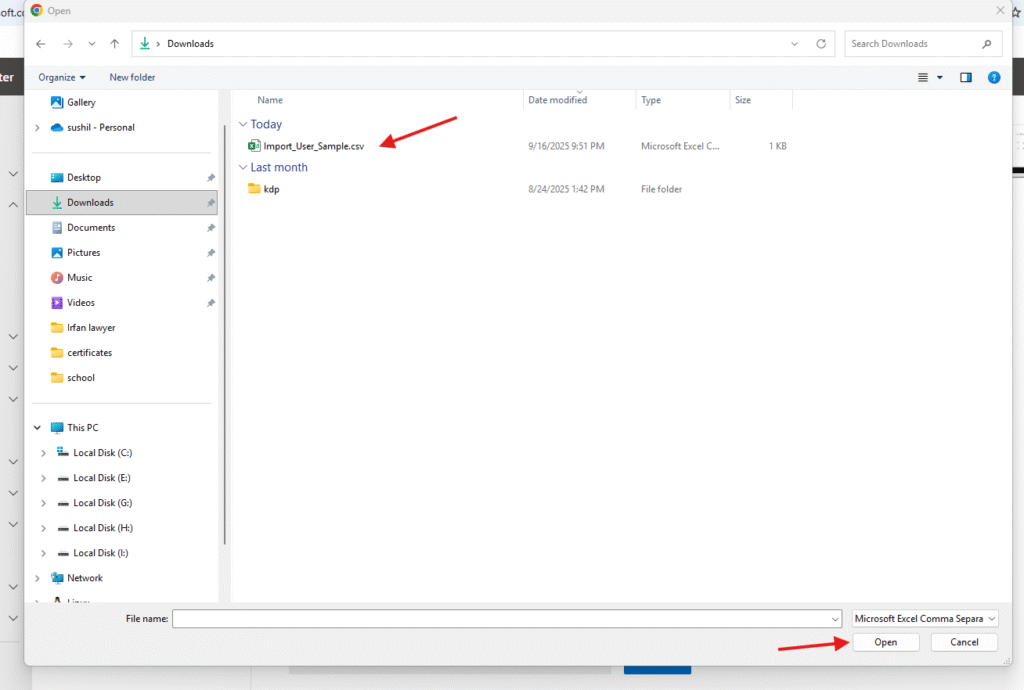1024x690 pixels.
Task: Select Videos in the navigation pane
Action: click(80, 303)
